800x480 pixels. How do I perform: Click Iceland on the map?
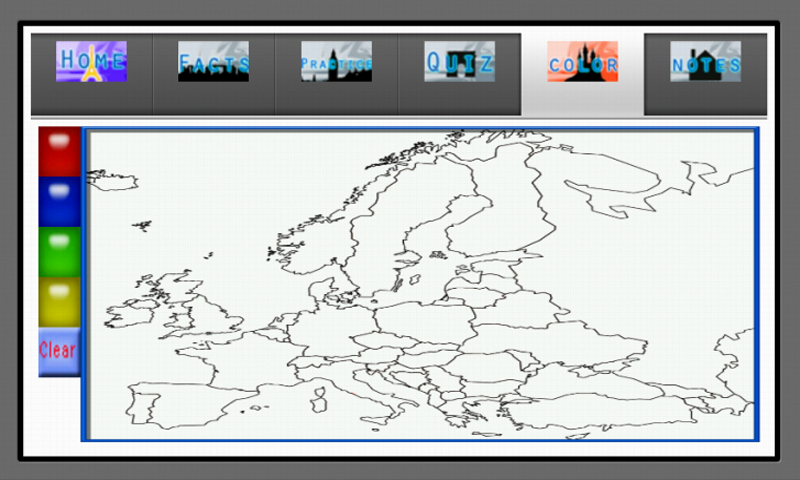pos(112,181)
